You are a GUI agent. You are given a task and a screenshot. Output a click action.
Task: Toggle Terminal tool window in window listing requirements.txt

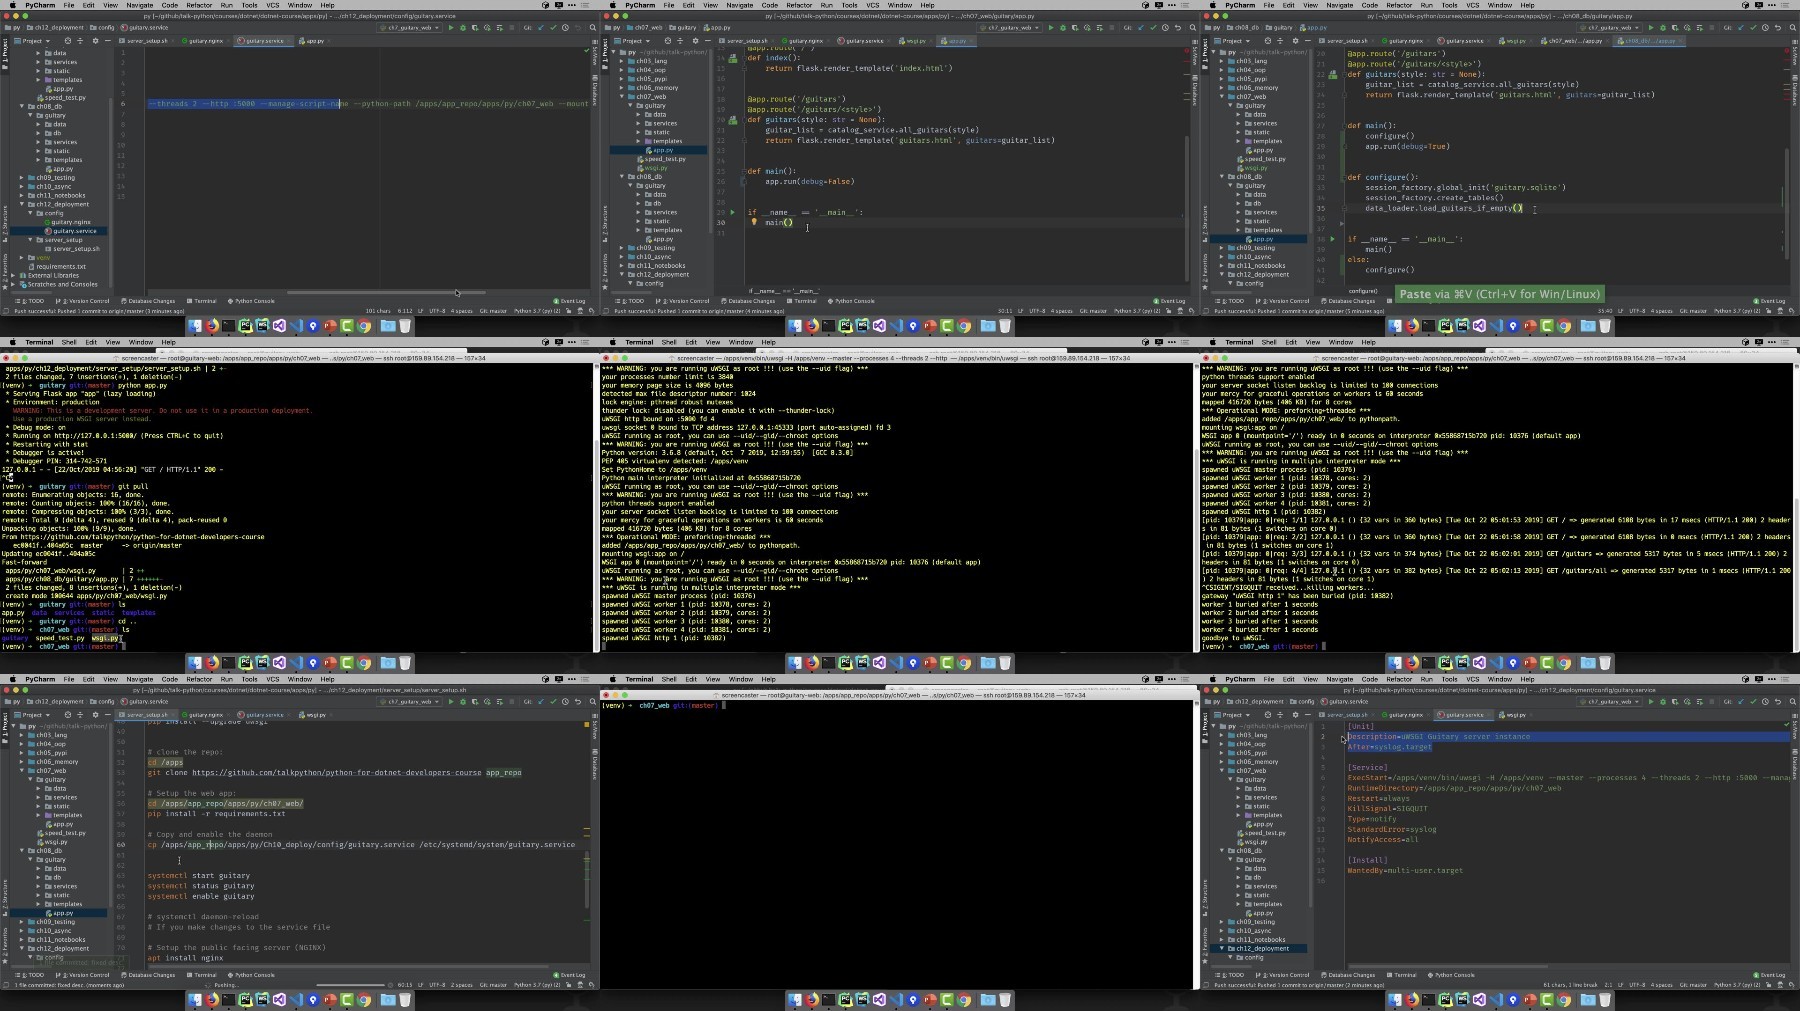point(202,301)
